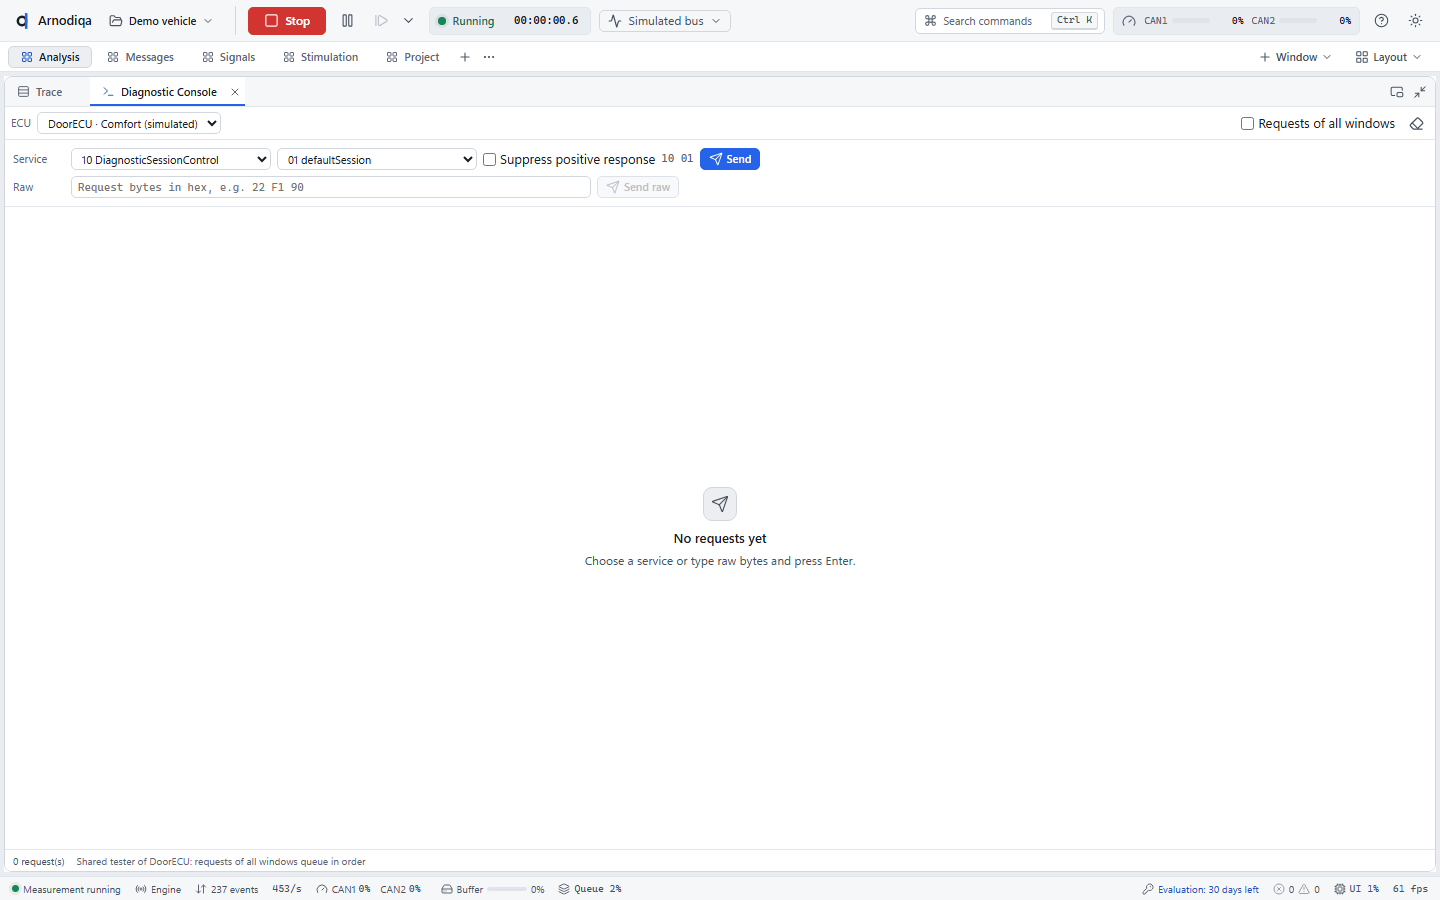Image resolution: width=1440 pixels, height=900 pixels.
Task: Focus the raw request bytes input field
Action: coord(331,187)
